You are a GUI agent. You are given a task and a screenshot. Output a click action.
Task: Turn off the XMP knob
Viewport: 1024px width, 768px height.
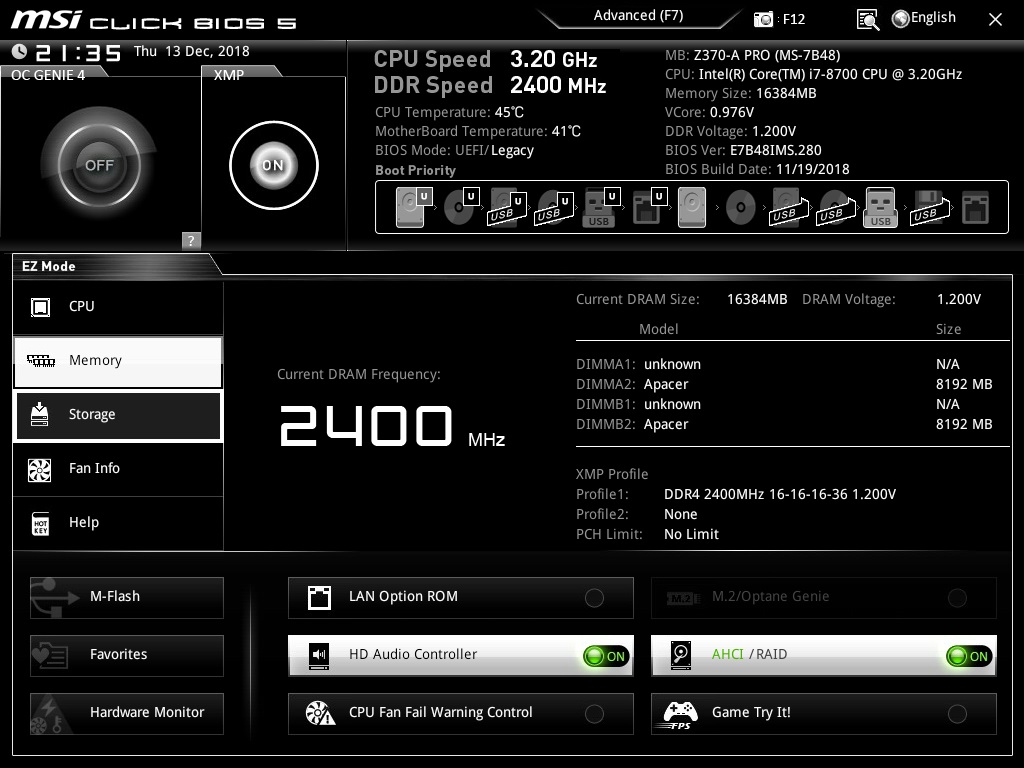pyautogui.click(x=274, y=165)
